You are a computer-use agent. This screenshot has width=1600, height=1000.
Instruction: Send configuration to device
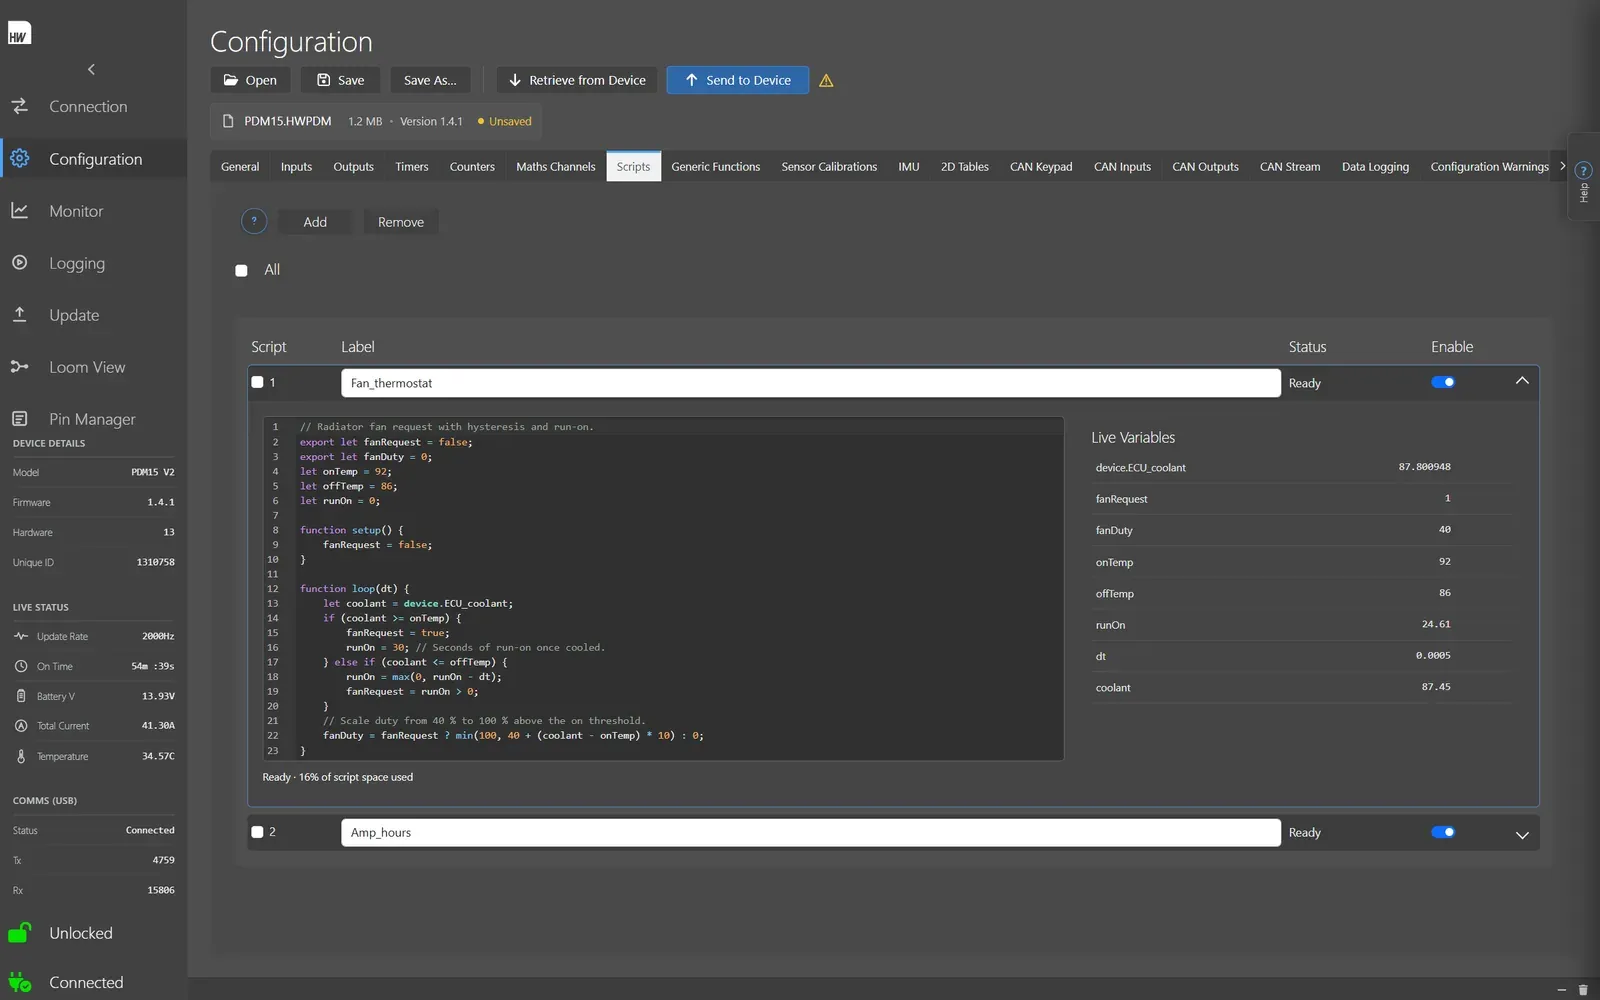point(738,80)
